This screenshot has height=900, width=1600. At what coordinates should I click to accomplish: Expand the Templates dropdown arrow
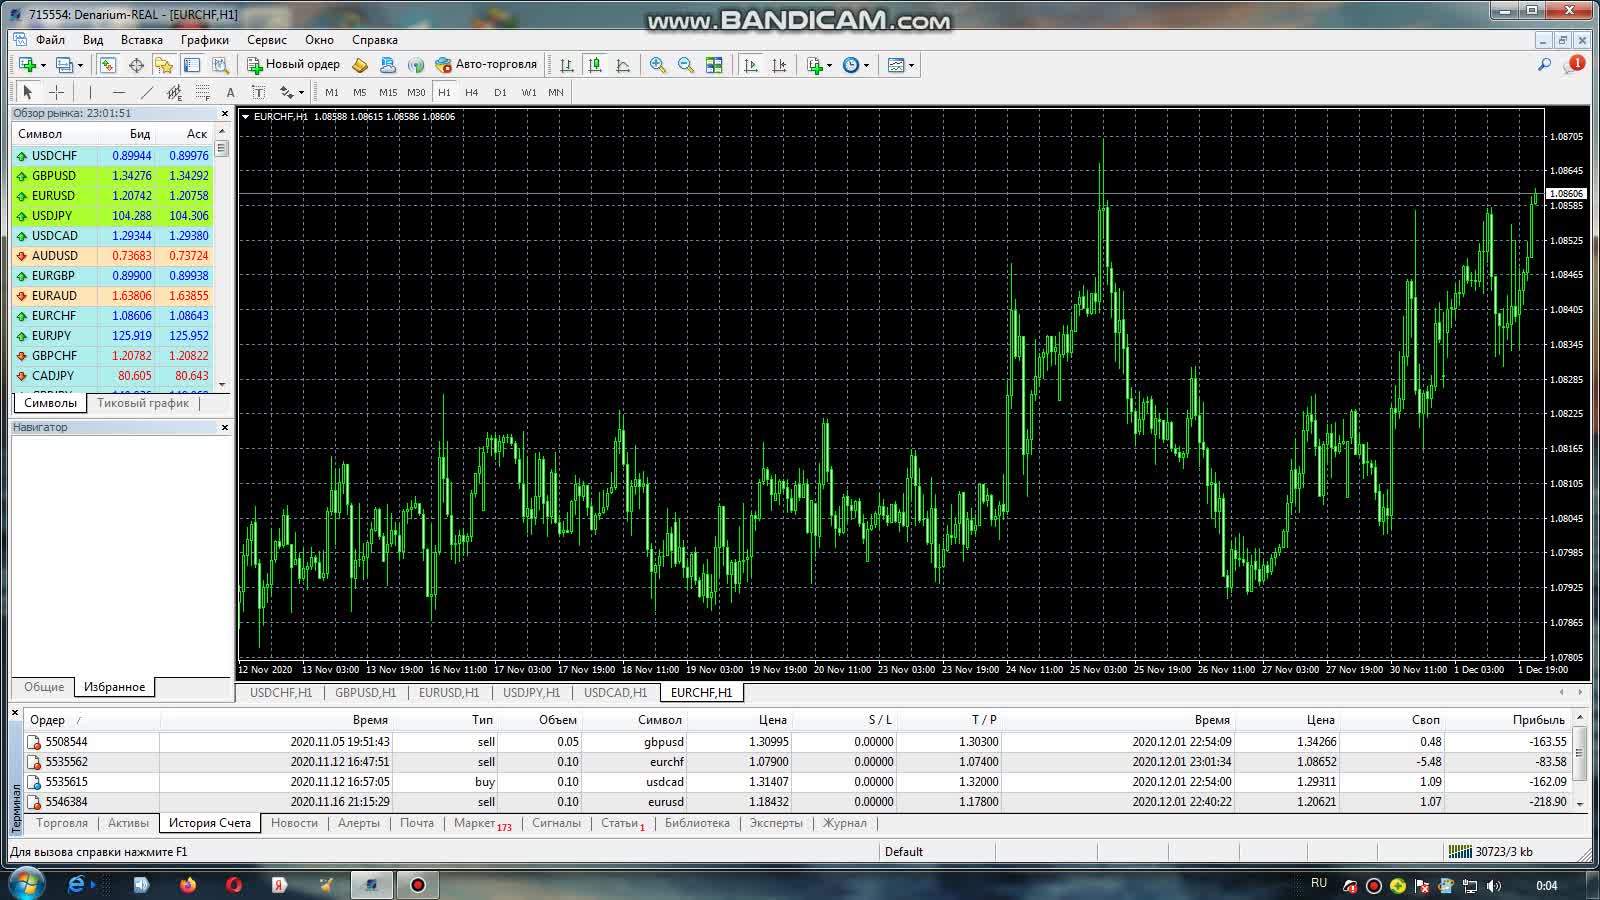[x=911, y=66]
